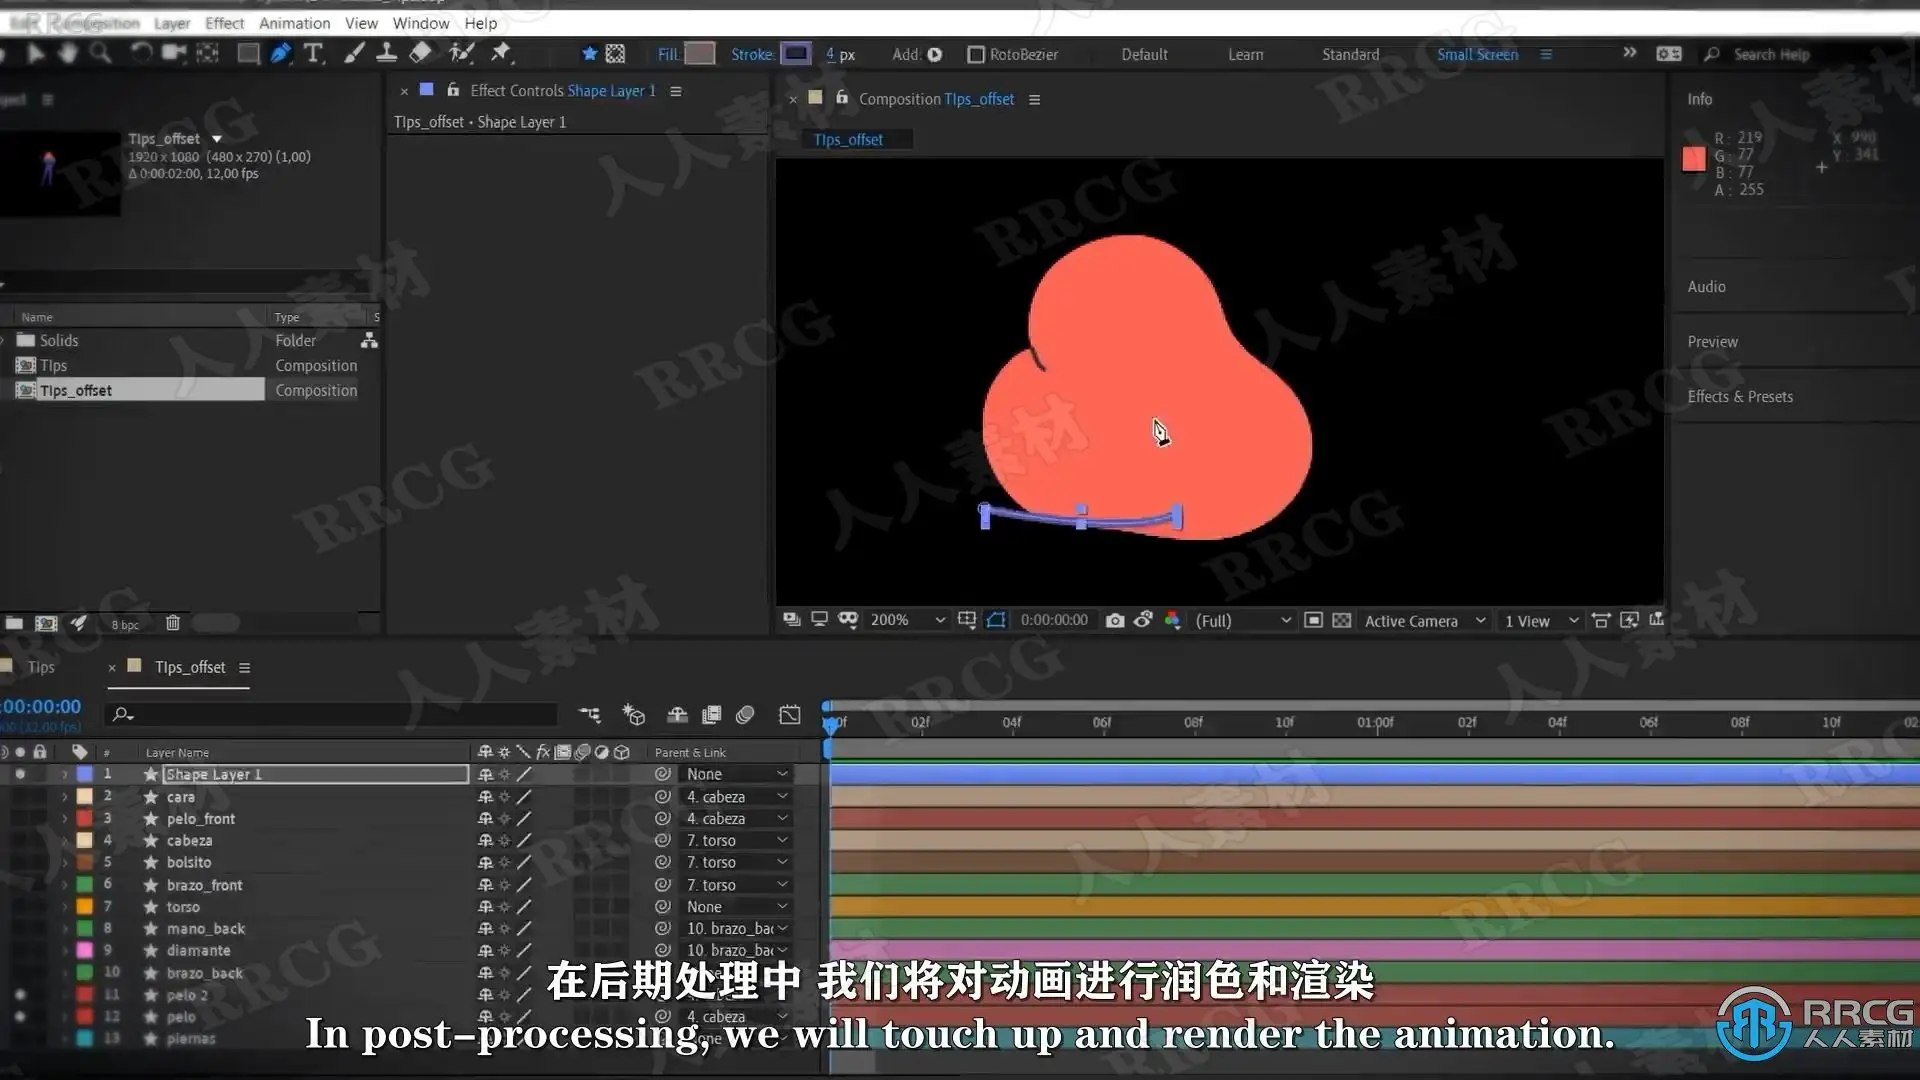This screenshot has width=1920, height=1080.
Task: Select the Pen tool in toolbar
Action: pos(281,54)
